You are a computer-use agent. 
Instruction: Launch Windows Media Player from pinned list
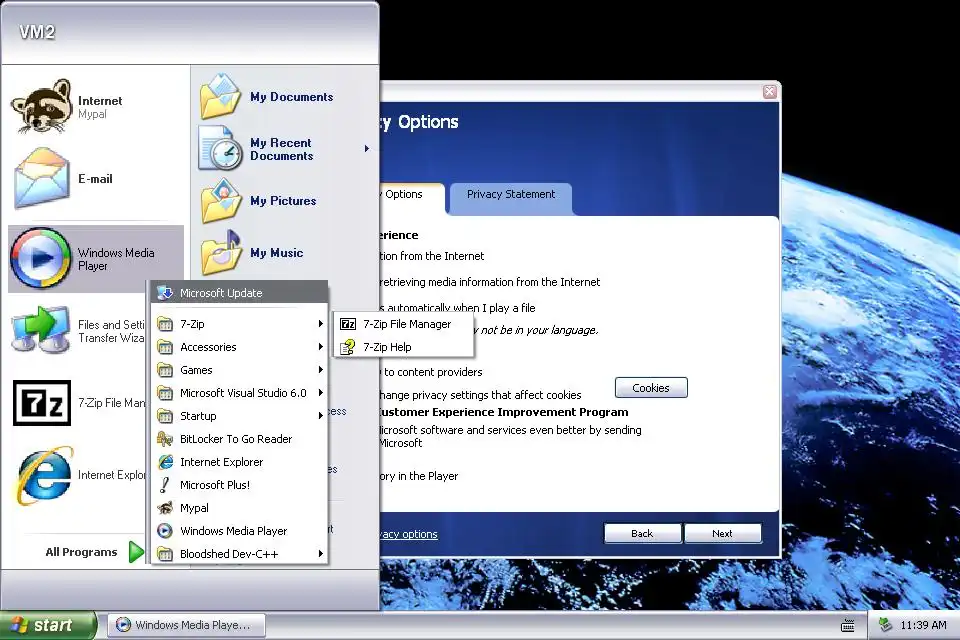point(96,259)
